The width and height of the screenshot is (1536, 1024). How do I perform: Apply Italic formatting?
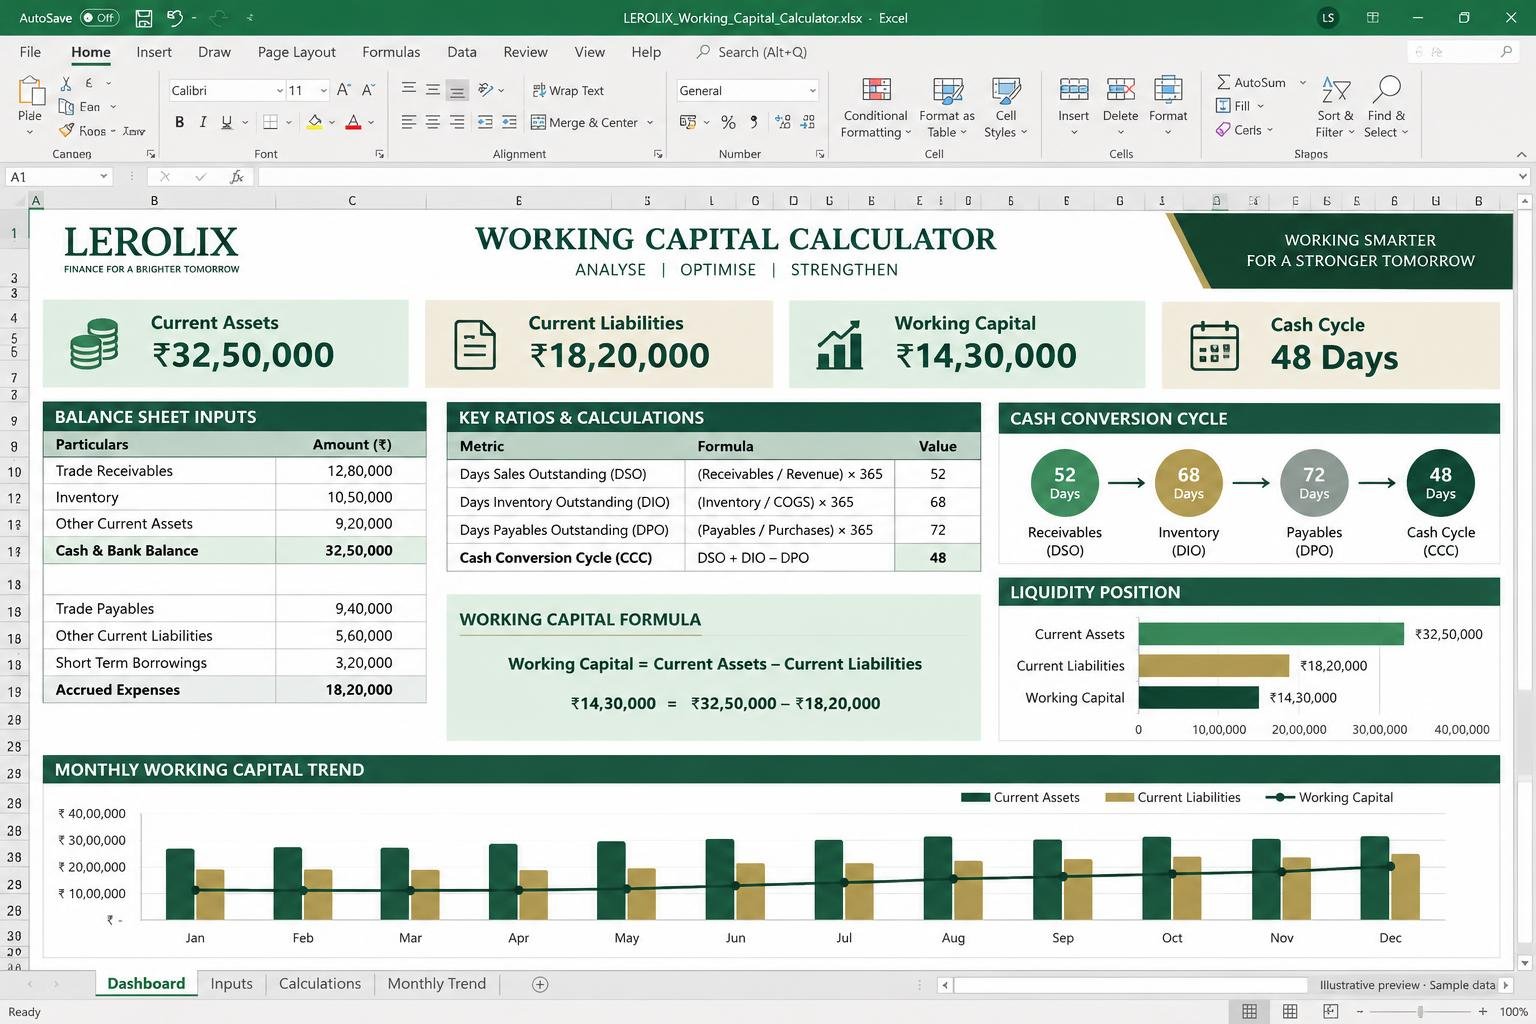[203, 122]
